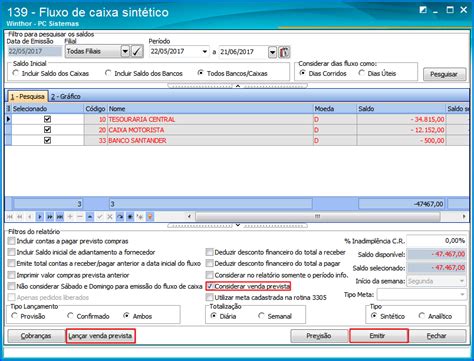Select the 1 - Pesquisa tab

(28, 96)
